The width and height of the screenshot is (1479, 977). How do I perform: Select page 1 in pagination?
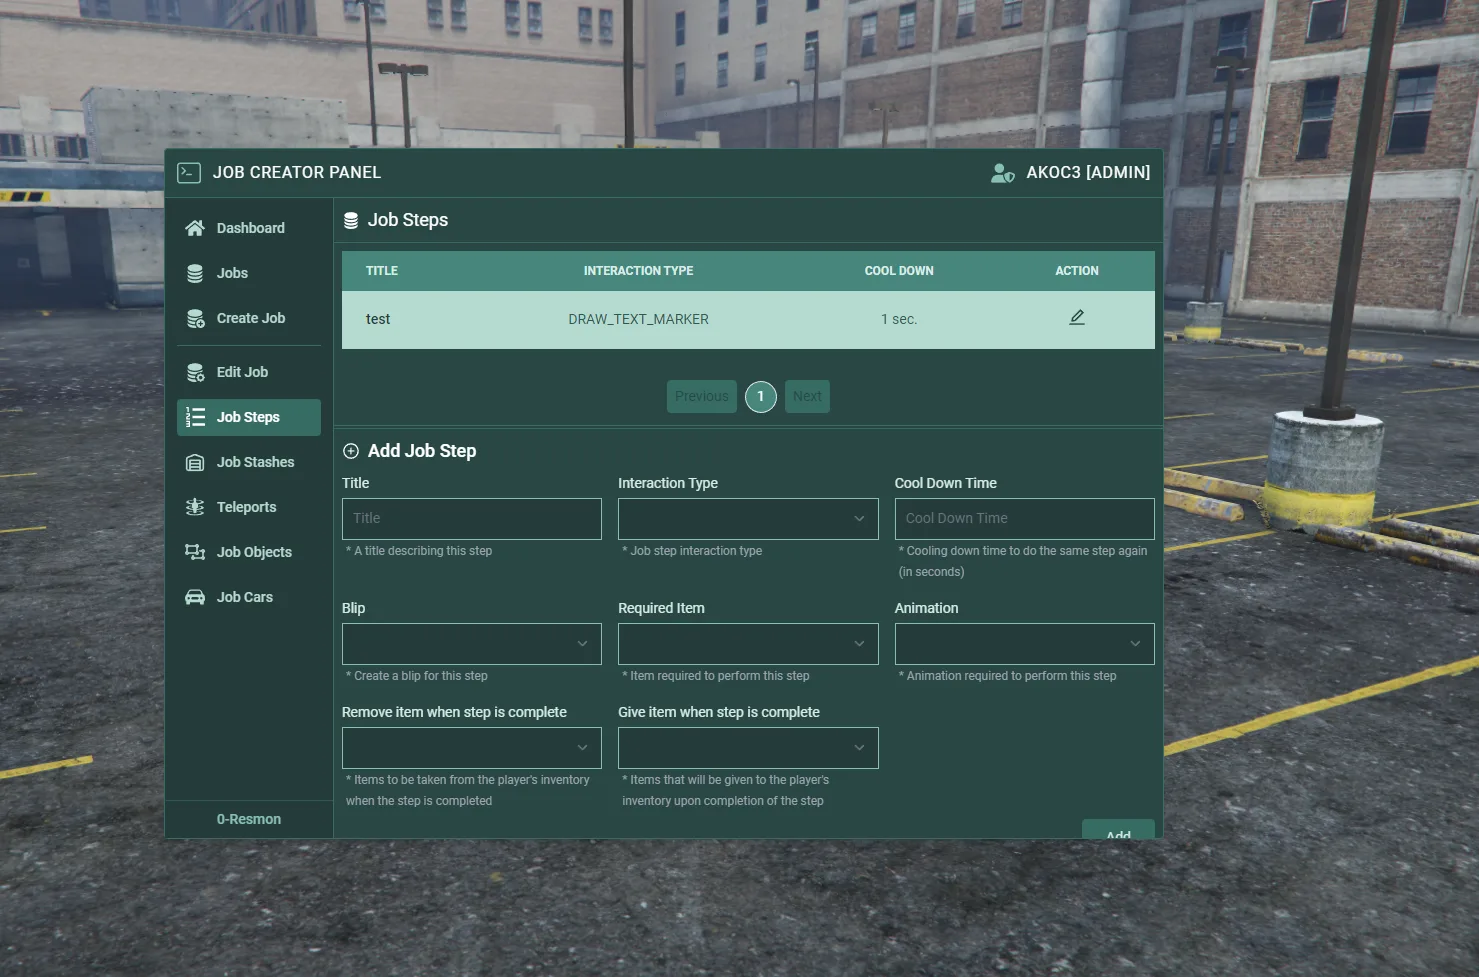coord(761,397)
